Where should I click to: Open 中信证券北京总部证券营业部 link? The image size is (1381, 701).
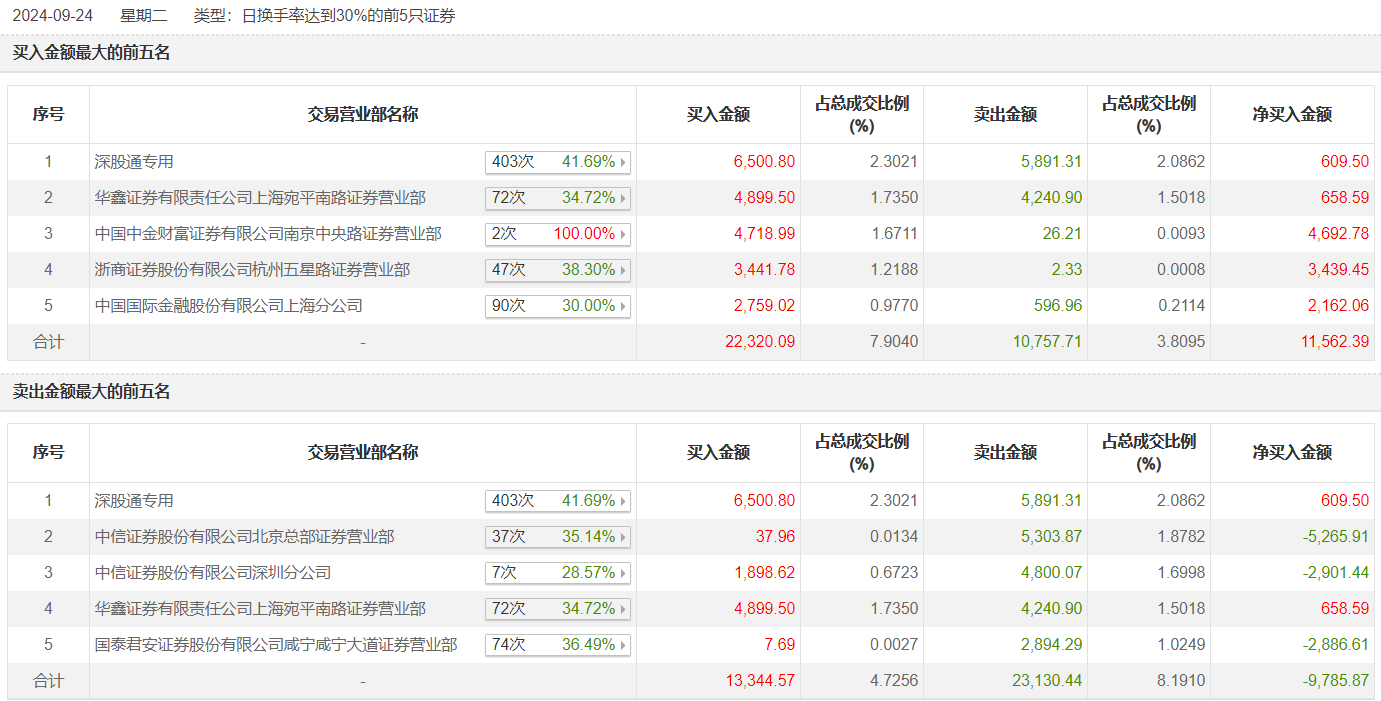244,537
